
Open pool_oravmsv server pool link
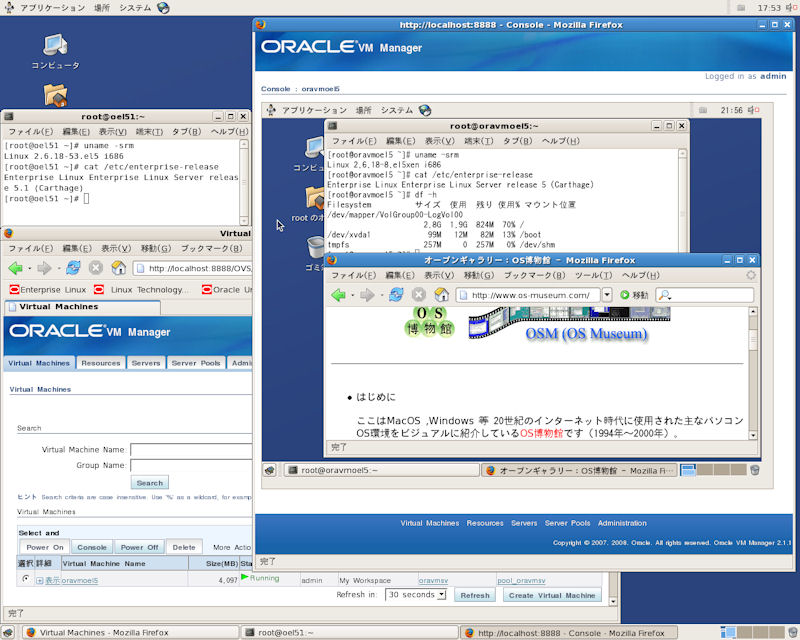click(x=521, y=580)
